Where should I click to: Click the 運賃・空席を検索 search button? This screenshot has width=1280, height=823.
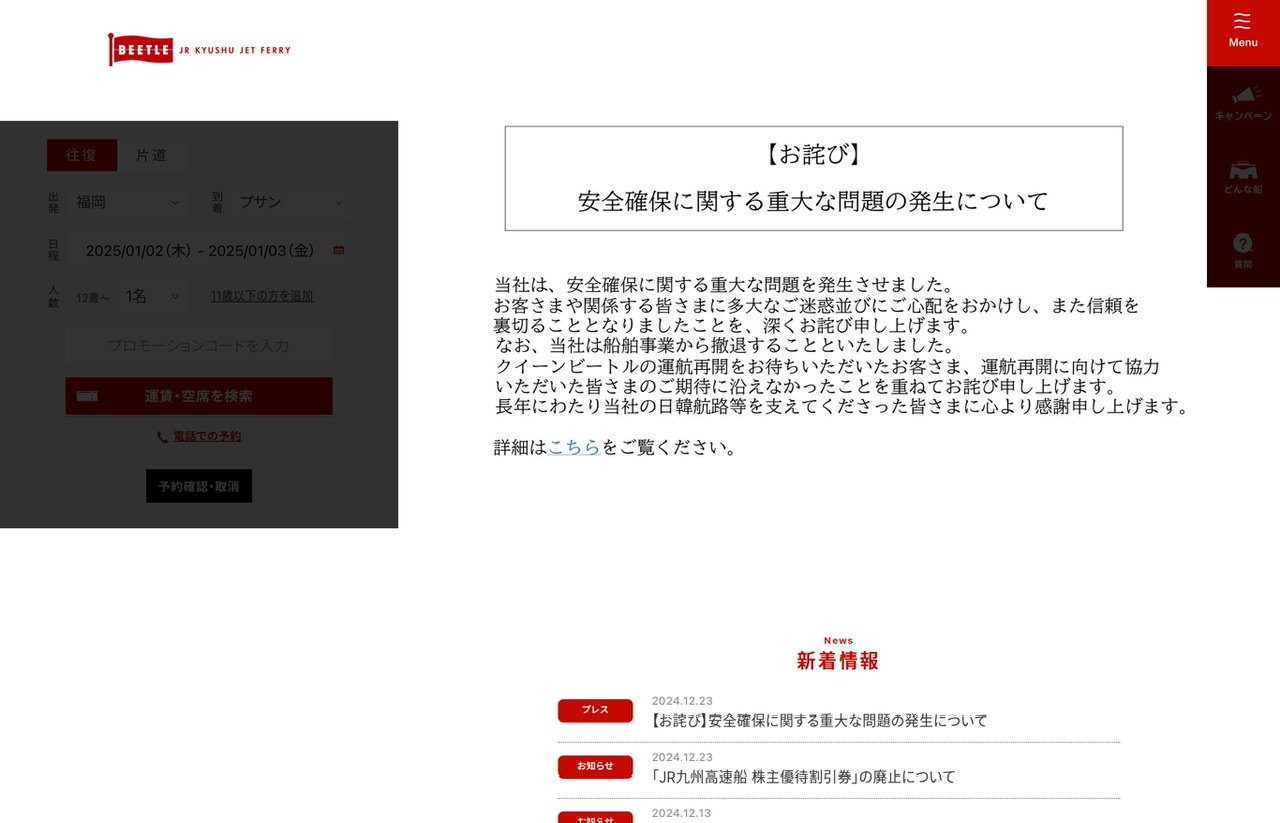(199, 396)
